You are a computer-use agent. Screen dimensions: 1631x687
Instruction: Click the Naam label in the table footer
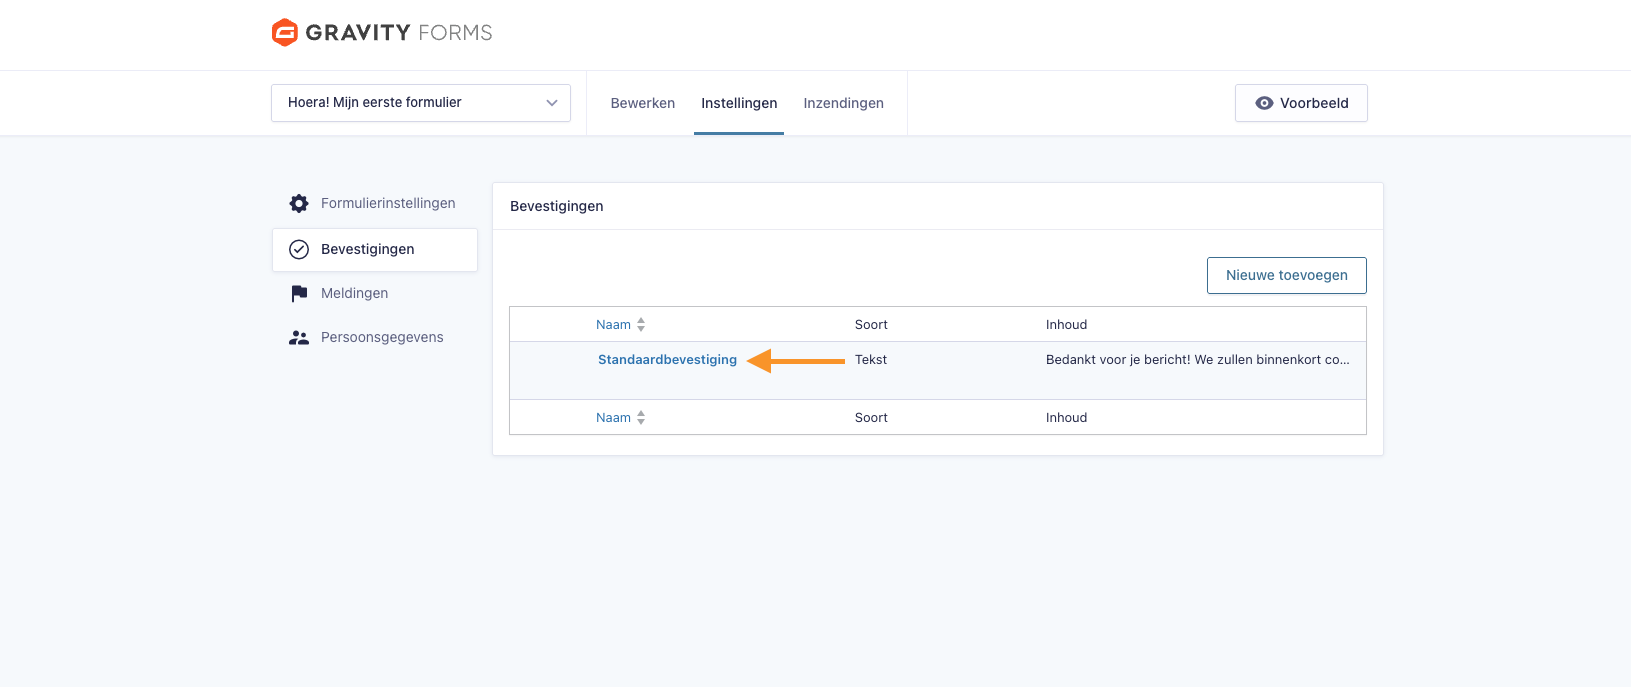click(x=613, y=418)
